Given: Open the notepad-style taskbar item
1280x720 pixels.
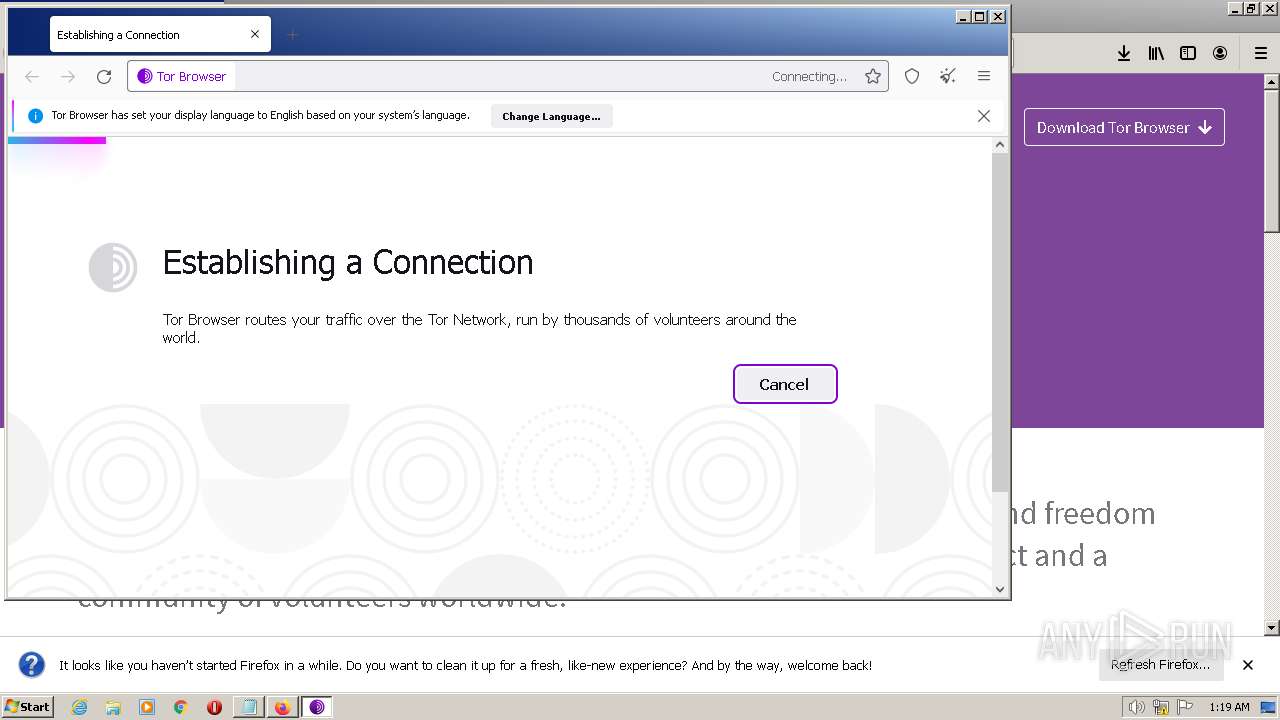Looking at the screenshot, I should pyautogui.click(x=248, y=707).
